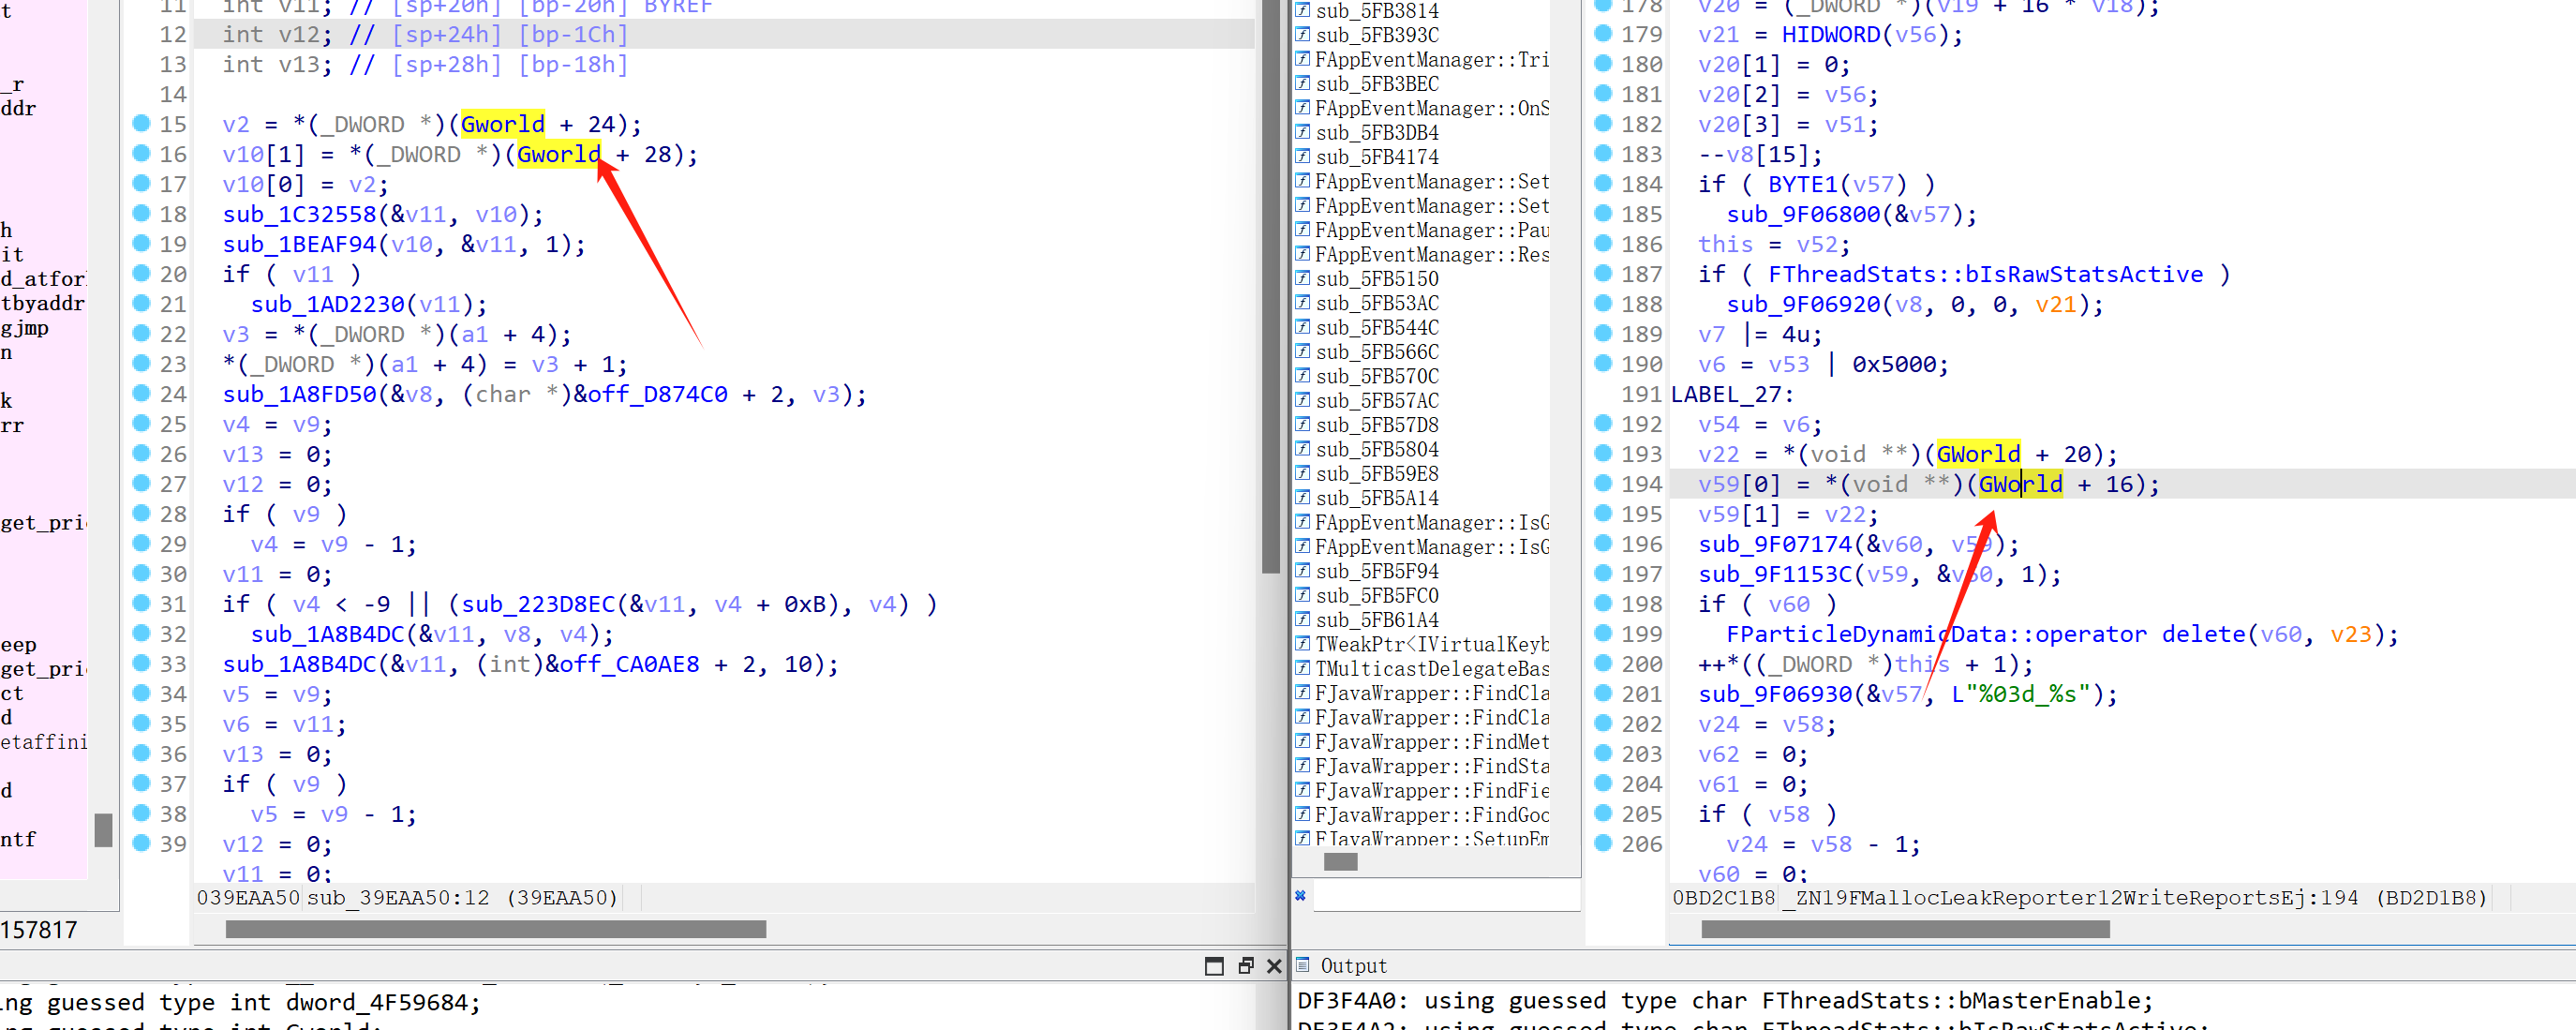
Task: Toggle the breakpoint dot on line 31
Action: (x=141, y=603)
